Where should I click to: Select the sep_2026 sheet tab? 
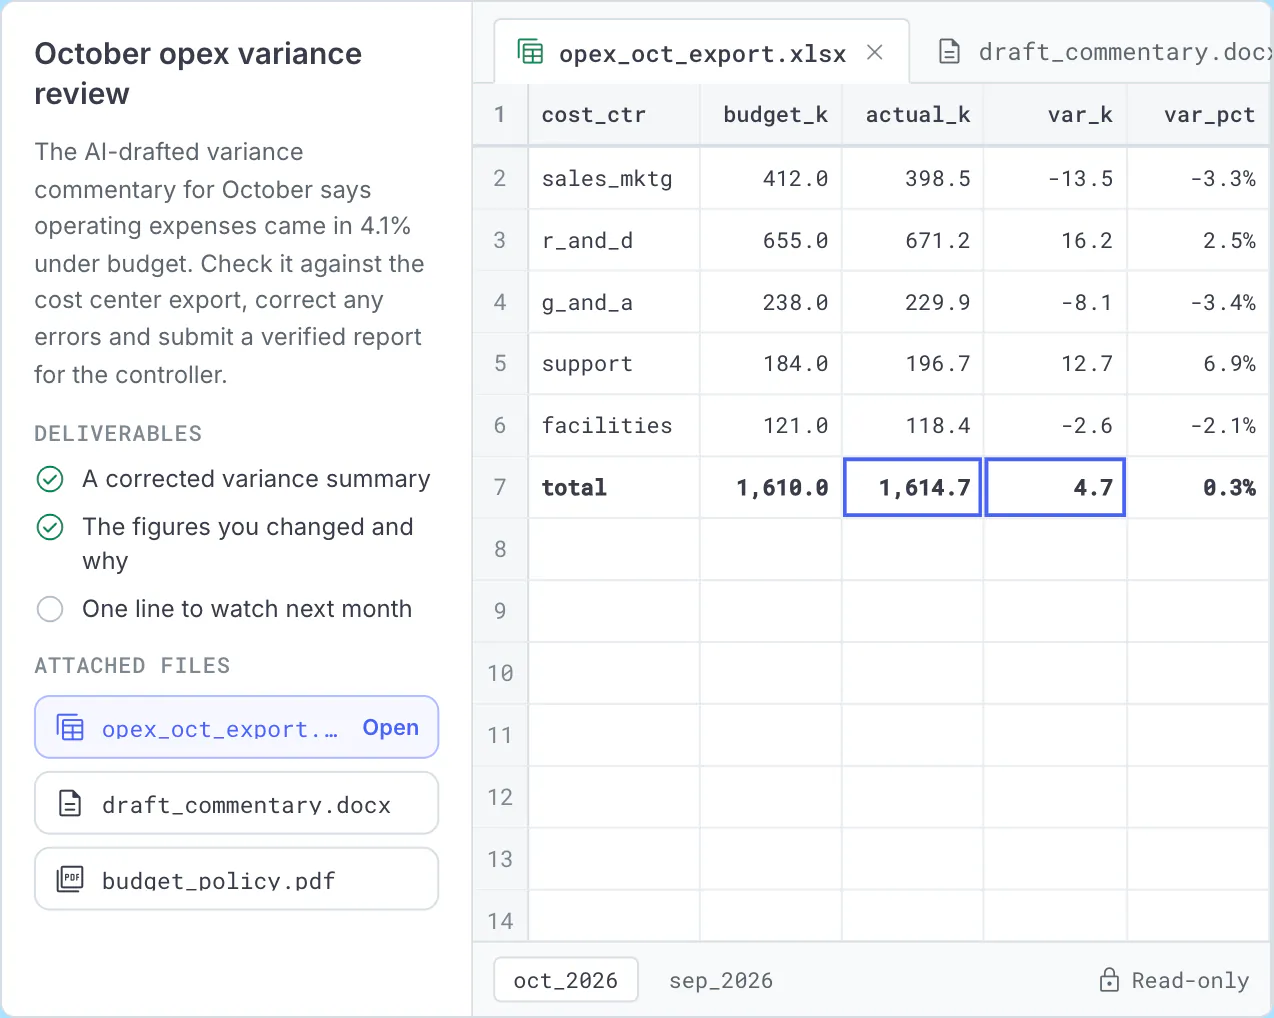(721, 980)
